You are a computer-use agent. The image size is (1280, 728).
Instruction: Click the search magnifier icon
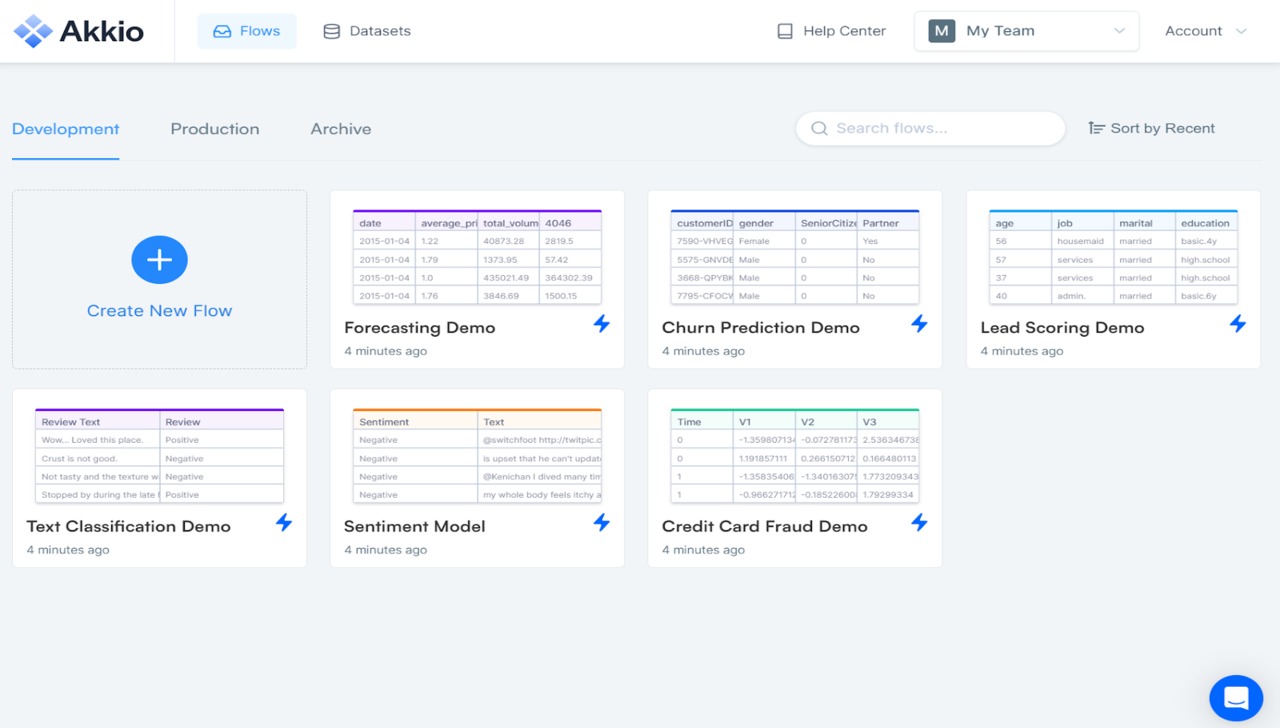819,128
